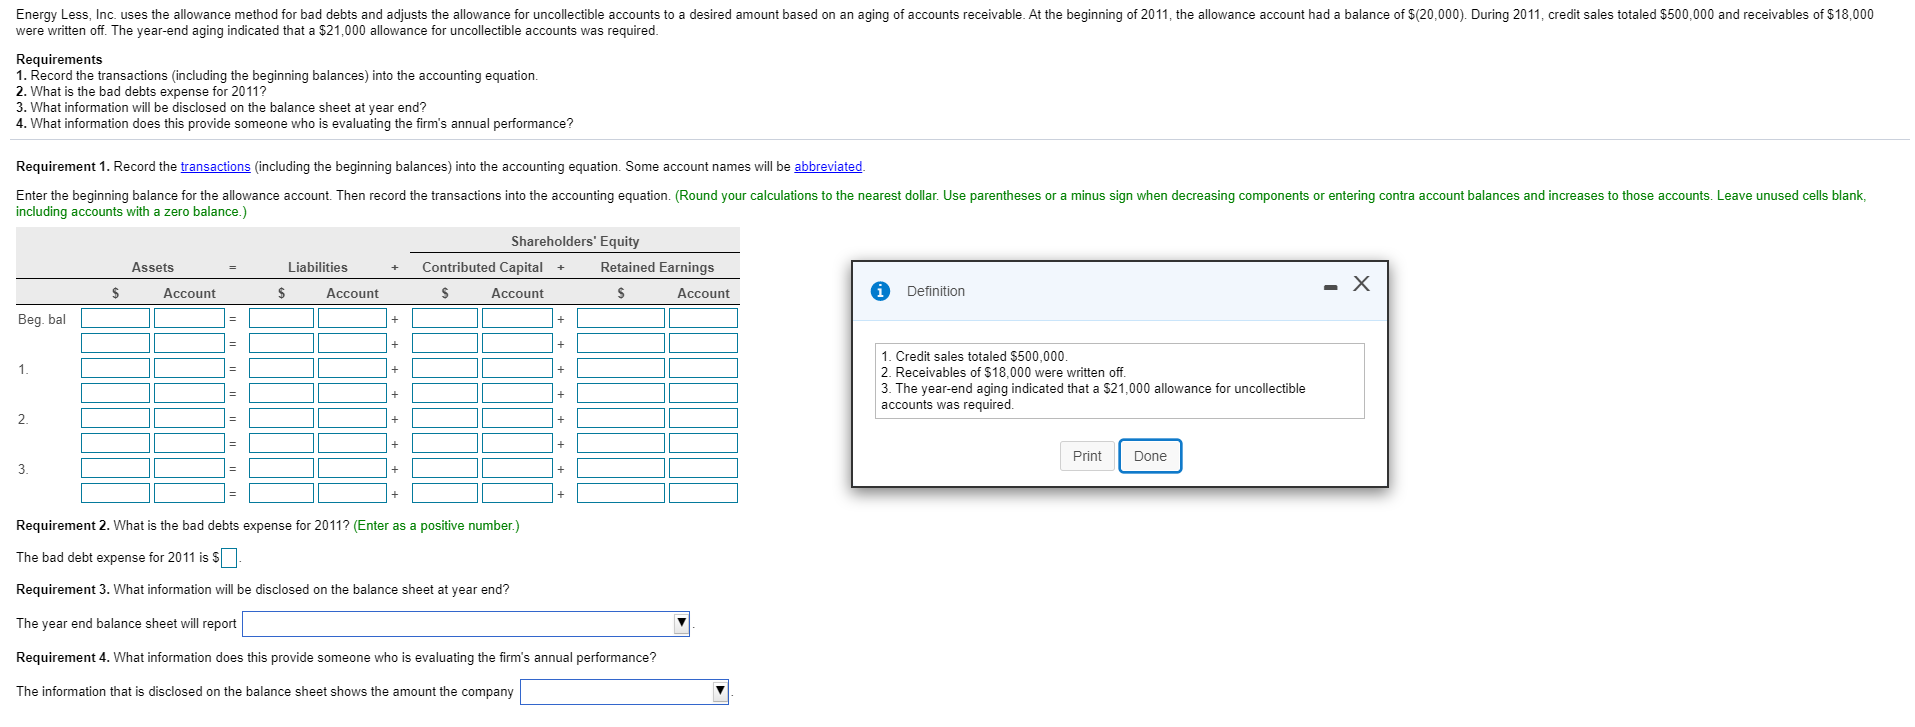Select the Beg. bal Retained Earnings Account cell
Screen dimensions: 1915x727
703,318
